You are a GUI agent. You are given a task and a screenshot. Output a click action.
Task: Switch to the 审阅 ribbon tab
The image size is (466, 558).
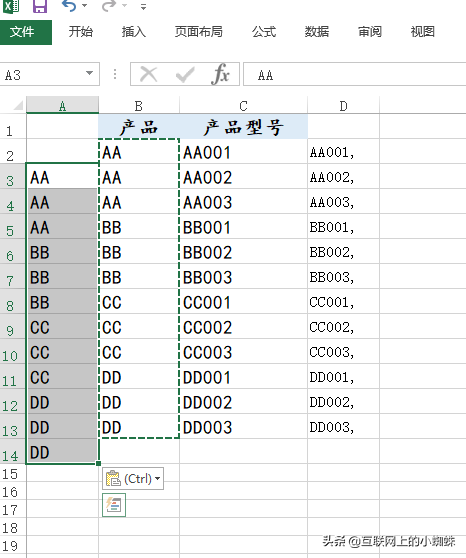pos(370,32)
